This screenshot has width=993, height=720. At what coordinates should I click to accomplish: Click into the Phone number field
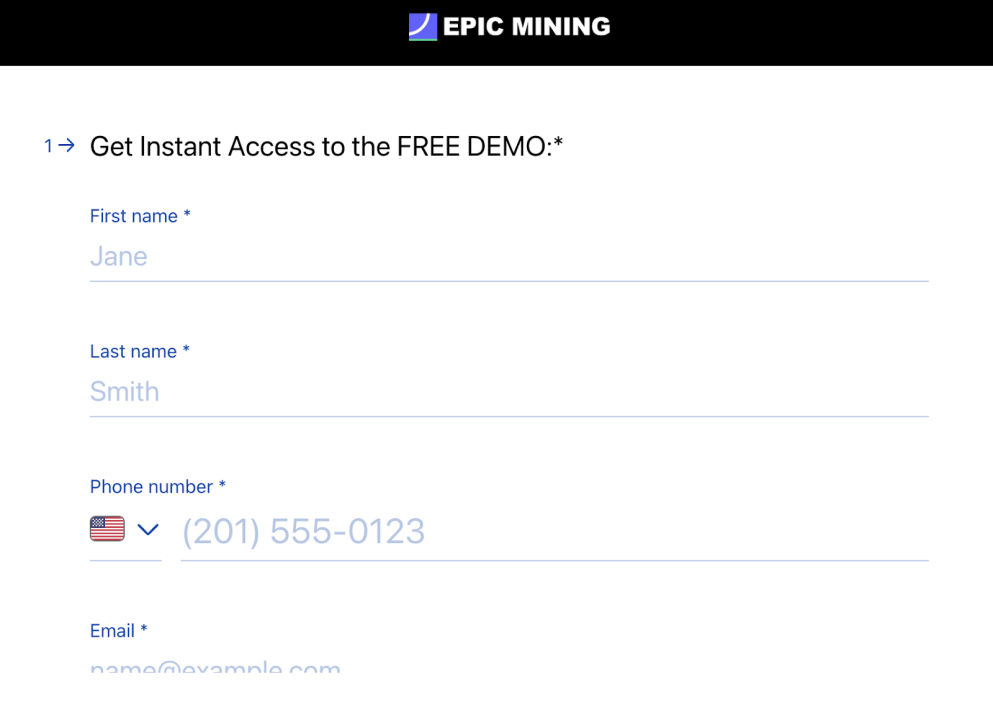(553, 531)
